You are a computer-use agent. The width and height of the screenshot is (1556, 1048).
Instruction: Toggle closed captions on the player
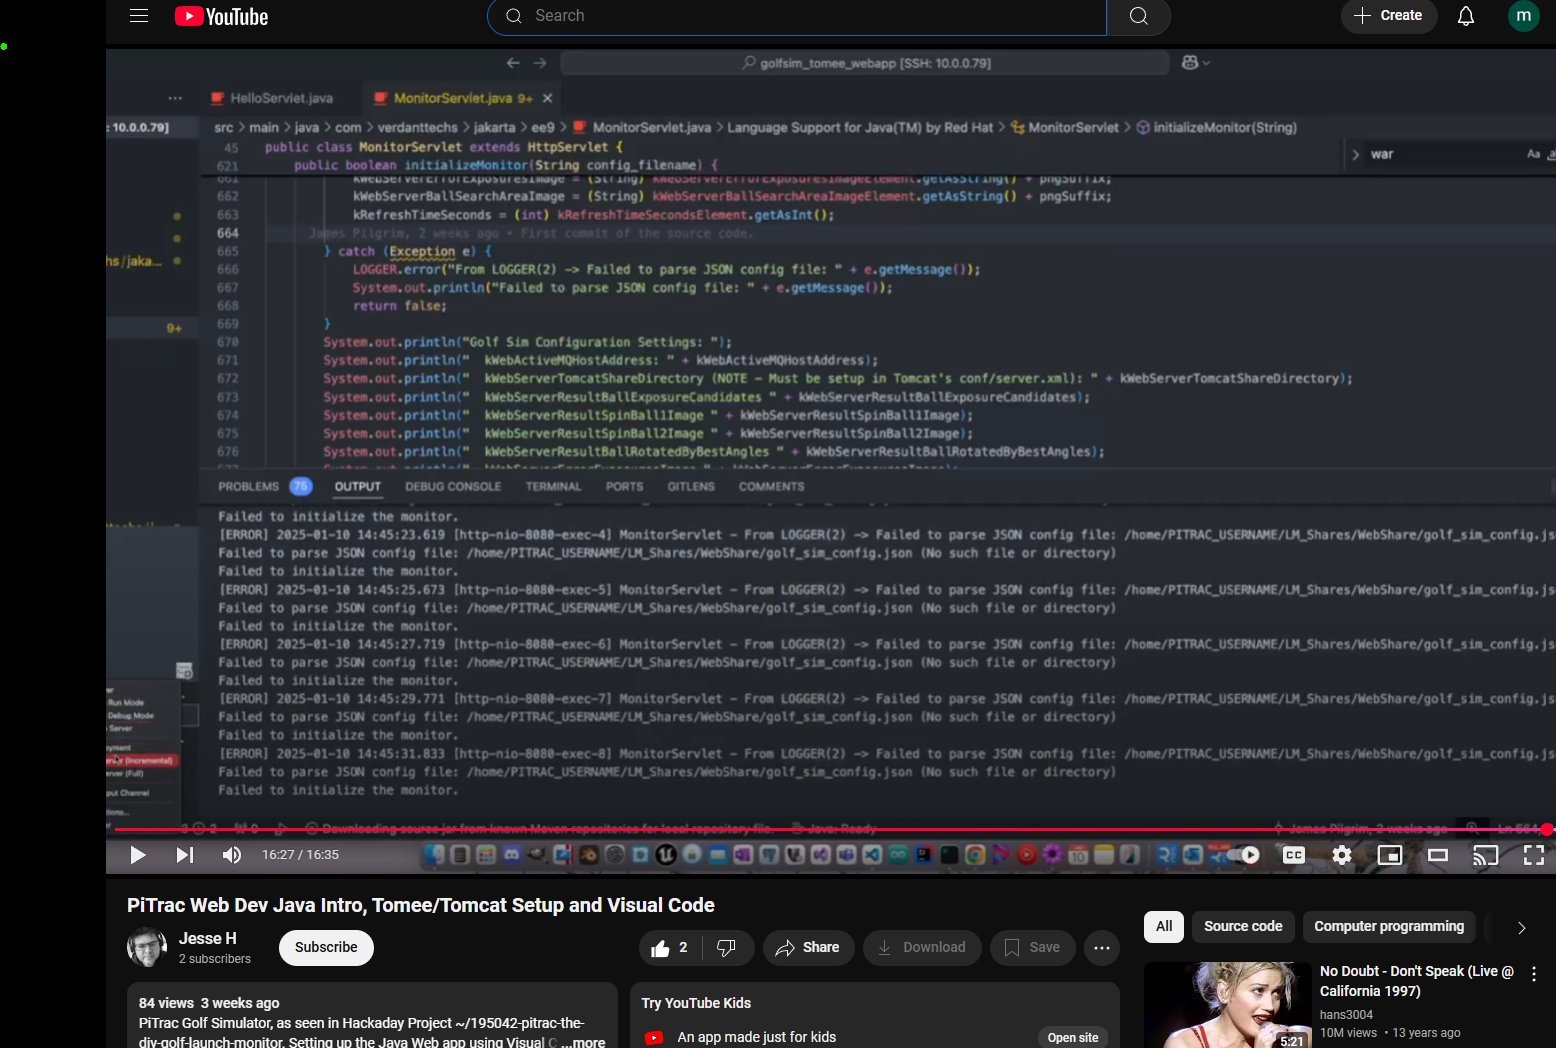pyautogui.click(x=1293, y=855)
